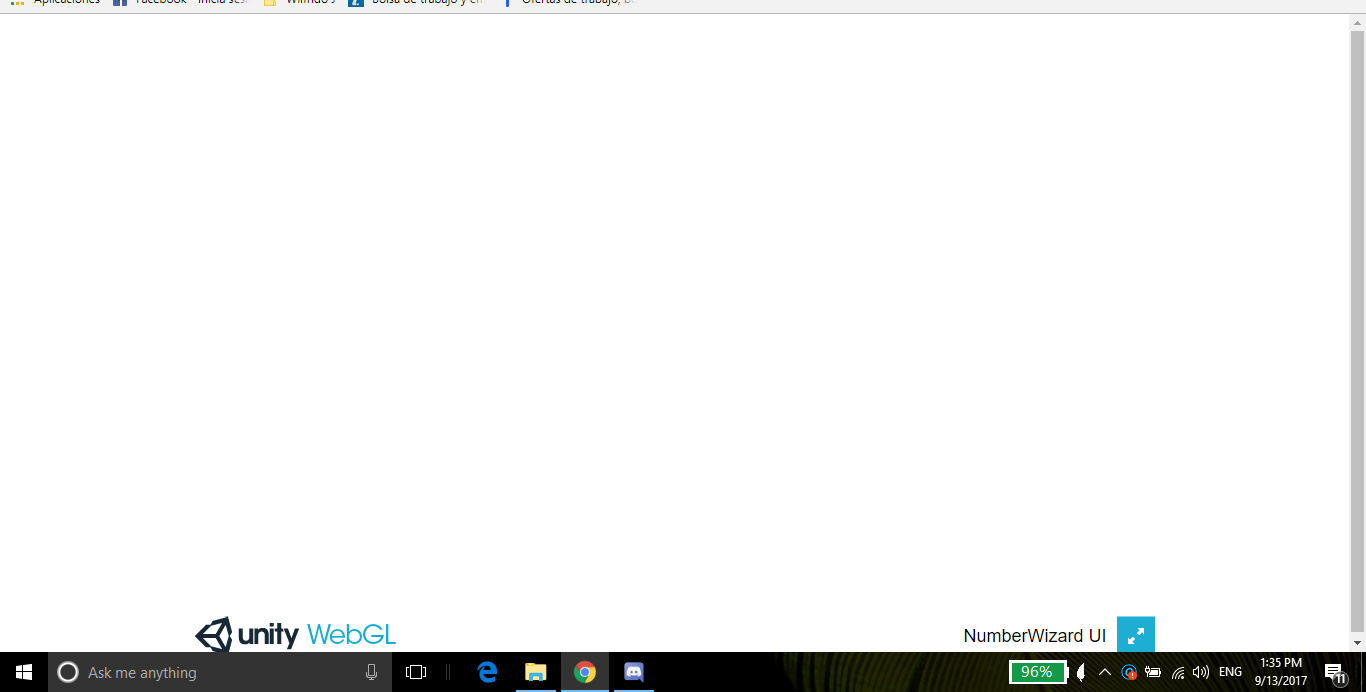This screenshot has height=692, width=1366.
Task: Open Discord from the taskbar
Action: click(x=633, y=672)
